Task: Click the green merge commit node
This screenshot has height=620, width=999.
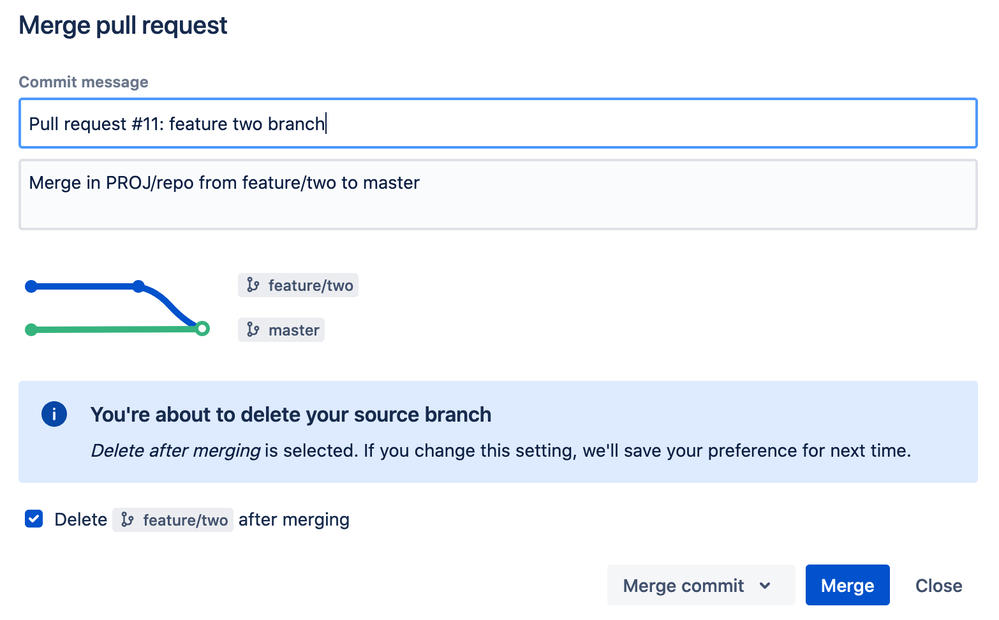Action: point(202,328)
